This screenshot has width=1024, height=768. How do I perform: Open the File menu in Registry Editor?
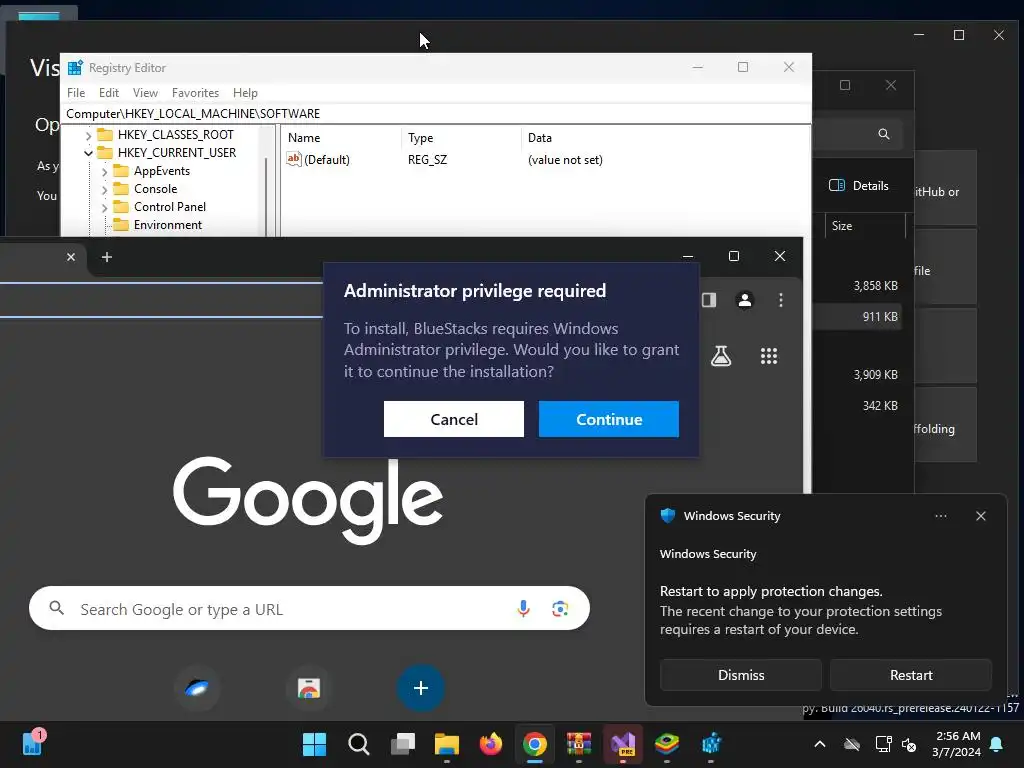tap(76, 93)
